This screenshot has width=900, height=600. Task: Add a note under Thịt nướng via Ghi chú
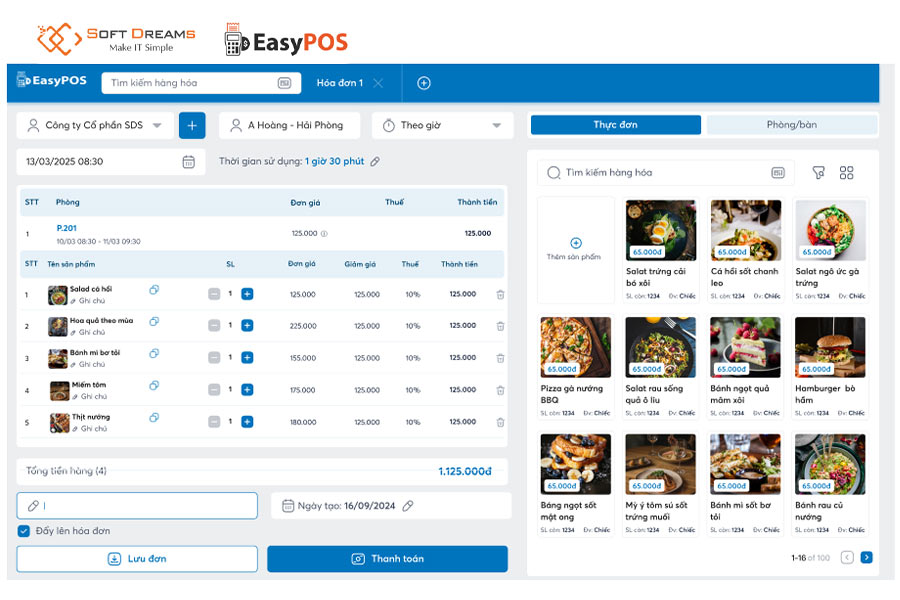click(x=90, y=429)
